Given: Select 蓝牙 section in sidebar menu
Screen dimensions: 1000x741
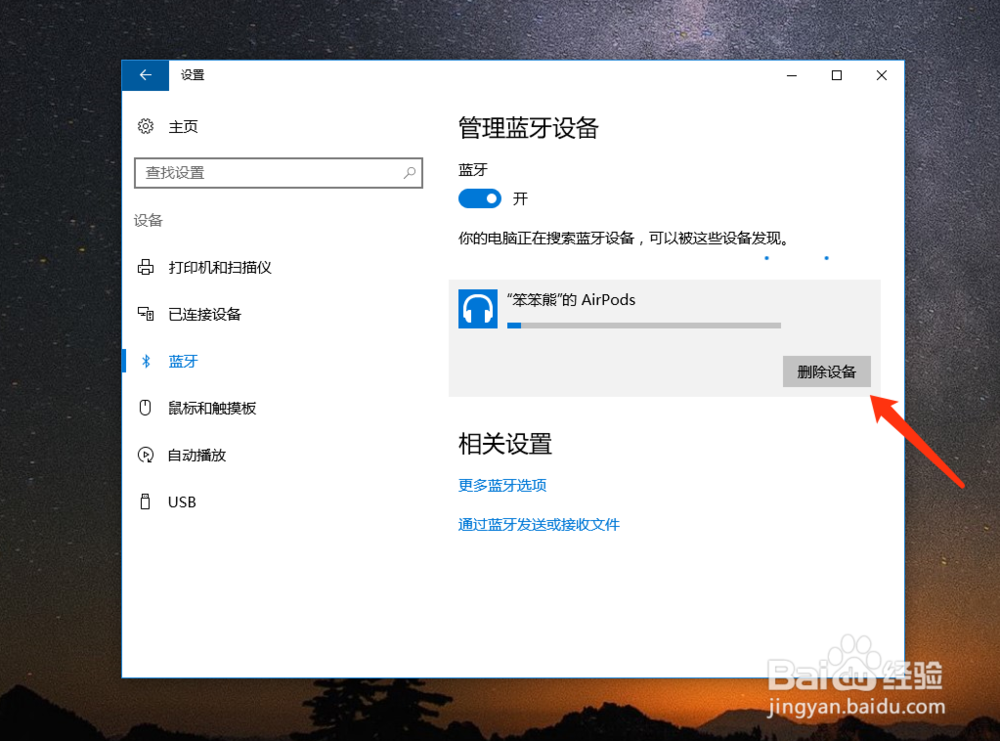Looking at the screenshot, I should point(183,361).
